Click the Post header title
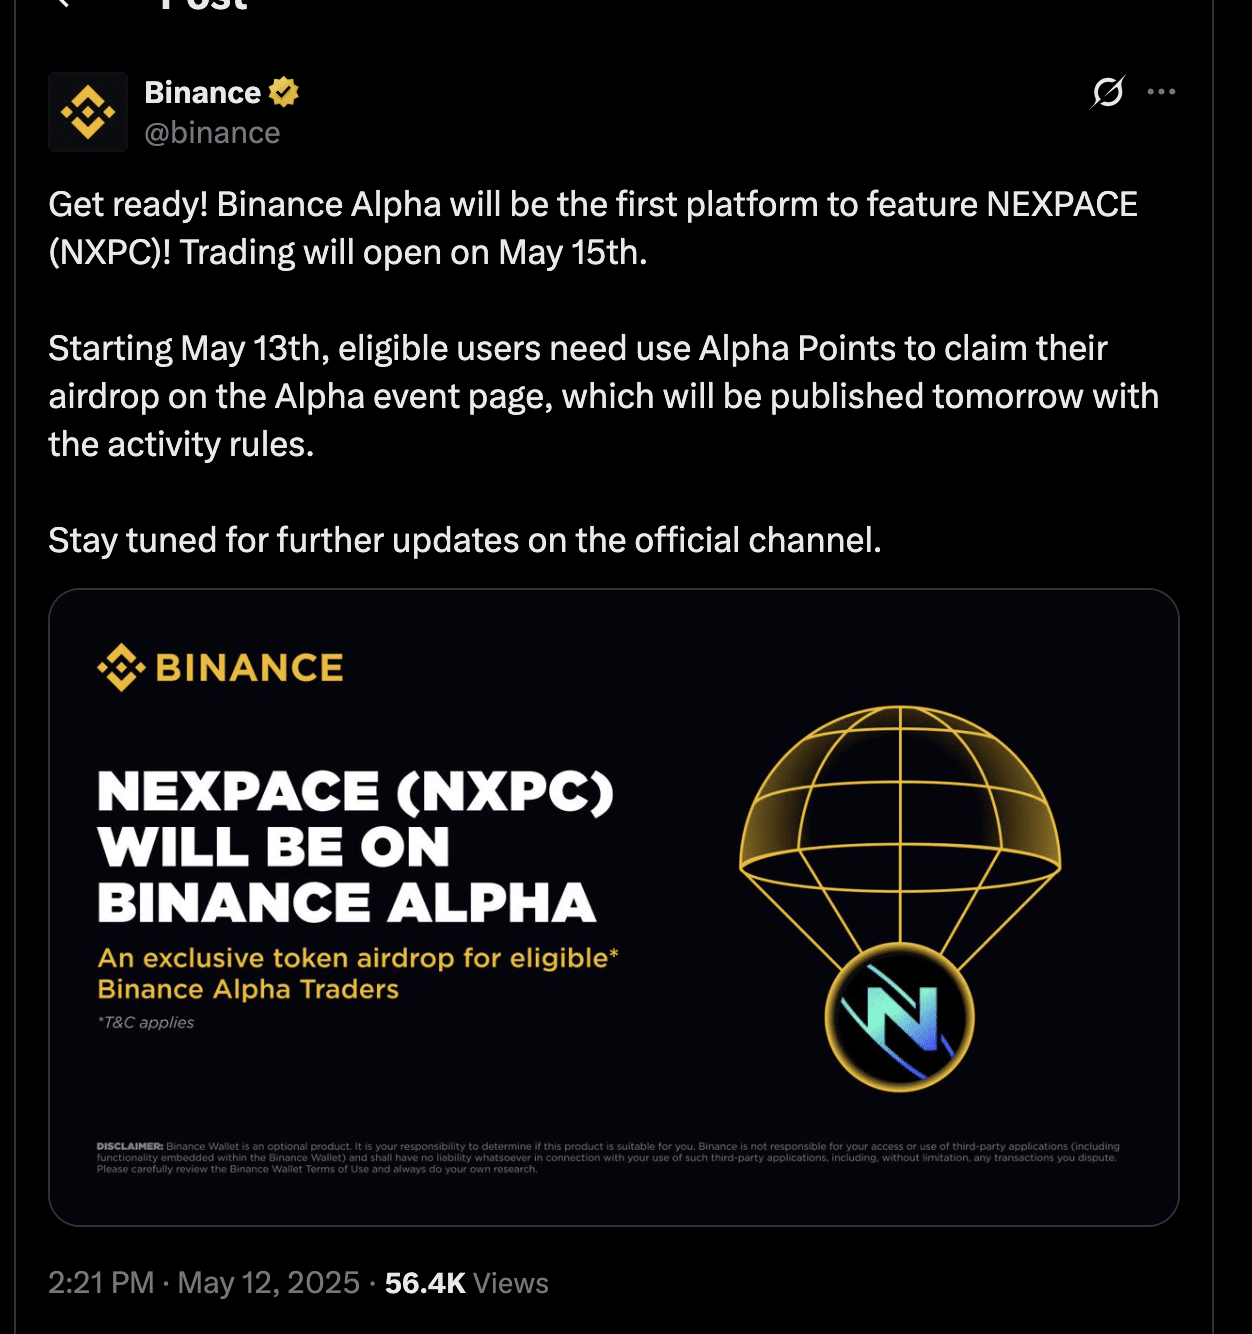The height and width of the screenshot is (1334, 1252). (x=204, y=5)
